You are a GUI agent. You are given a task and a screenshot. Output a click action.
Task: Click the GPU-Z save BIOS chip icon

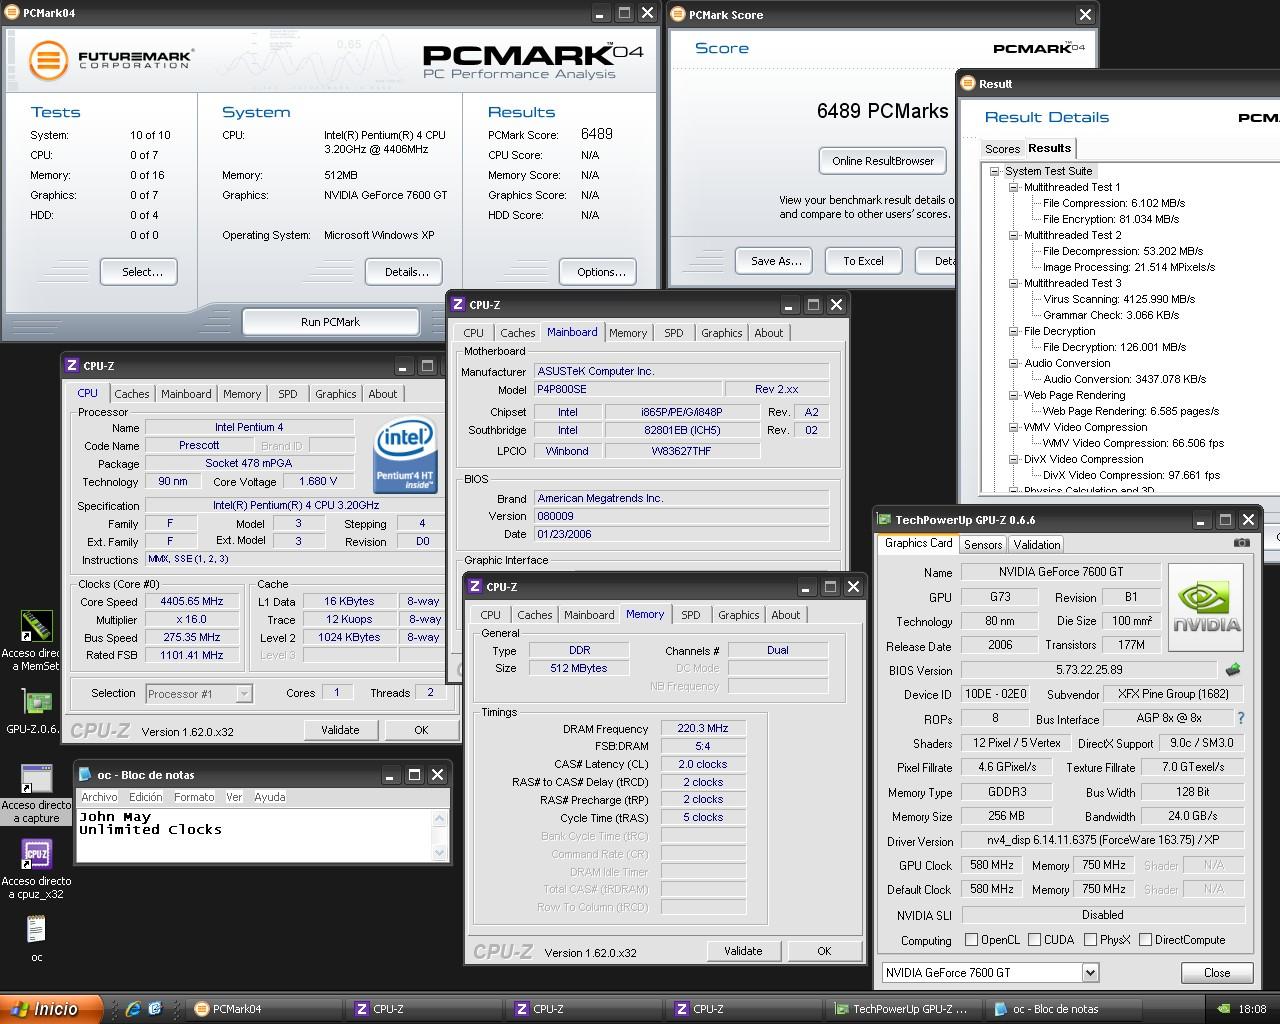pos(1232,670)
